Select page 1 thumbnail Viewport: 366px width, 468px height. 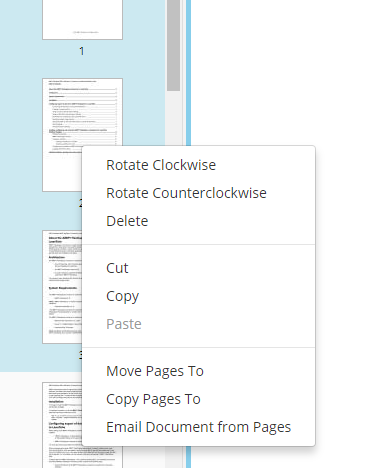tap(82, 19)
